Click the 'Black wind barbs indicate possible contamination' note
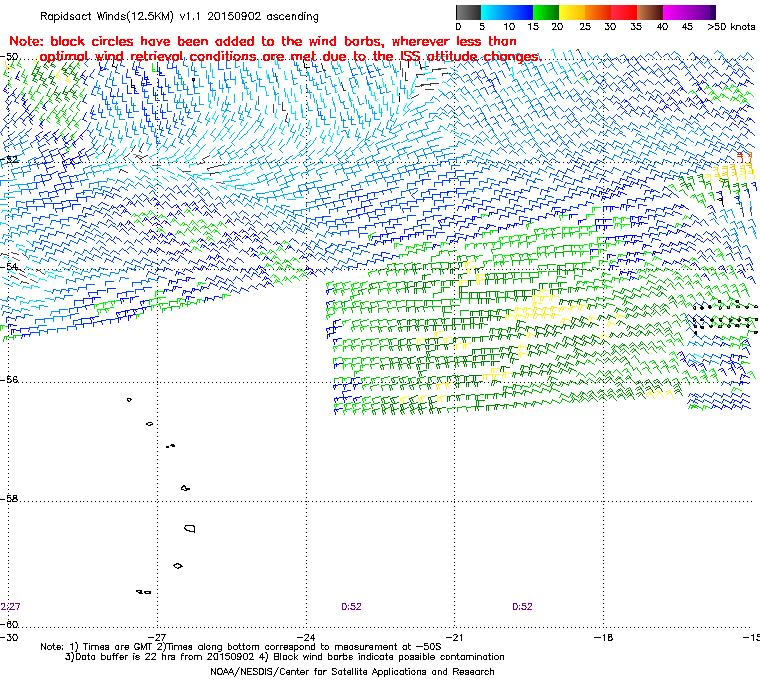 [x=389, y=657]
